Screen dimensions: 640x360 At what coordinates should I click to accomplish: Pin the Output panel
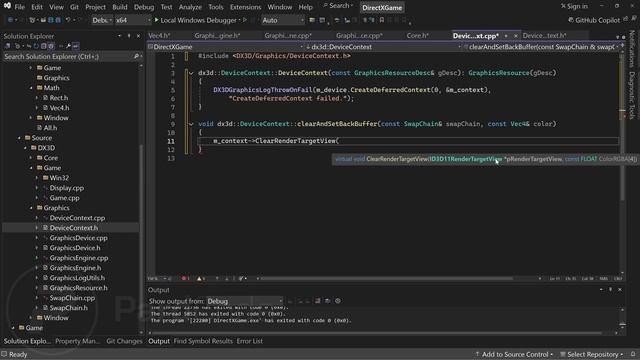click(x=610, y=289)
